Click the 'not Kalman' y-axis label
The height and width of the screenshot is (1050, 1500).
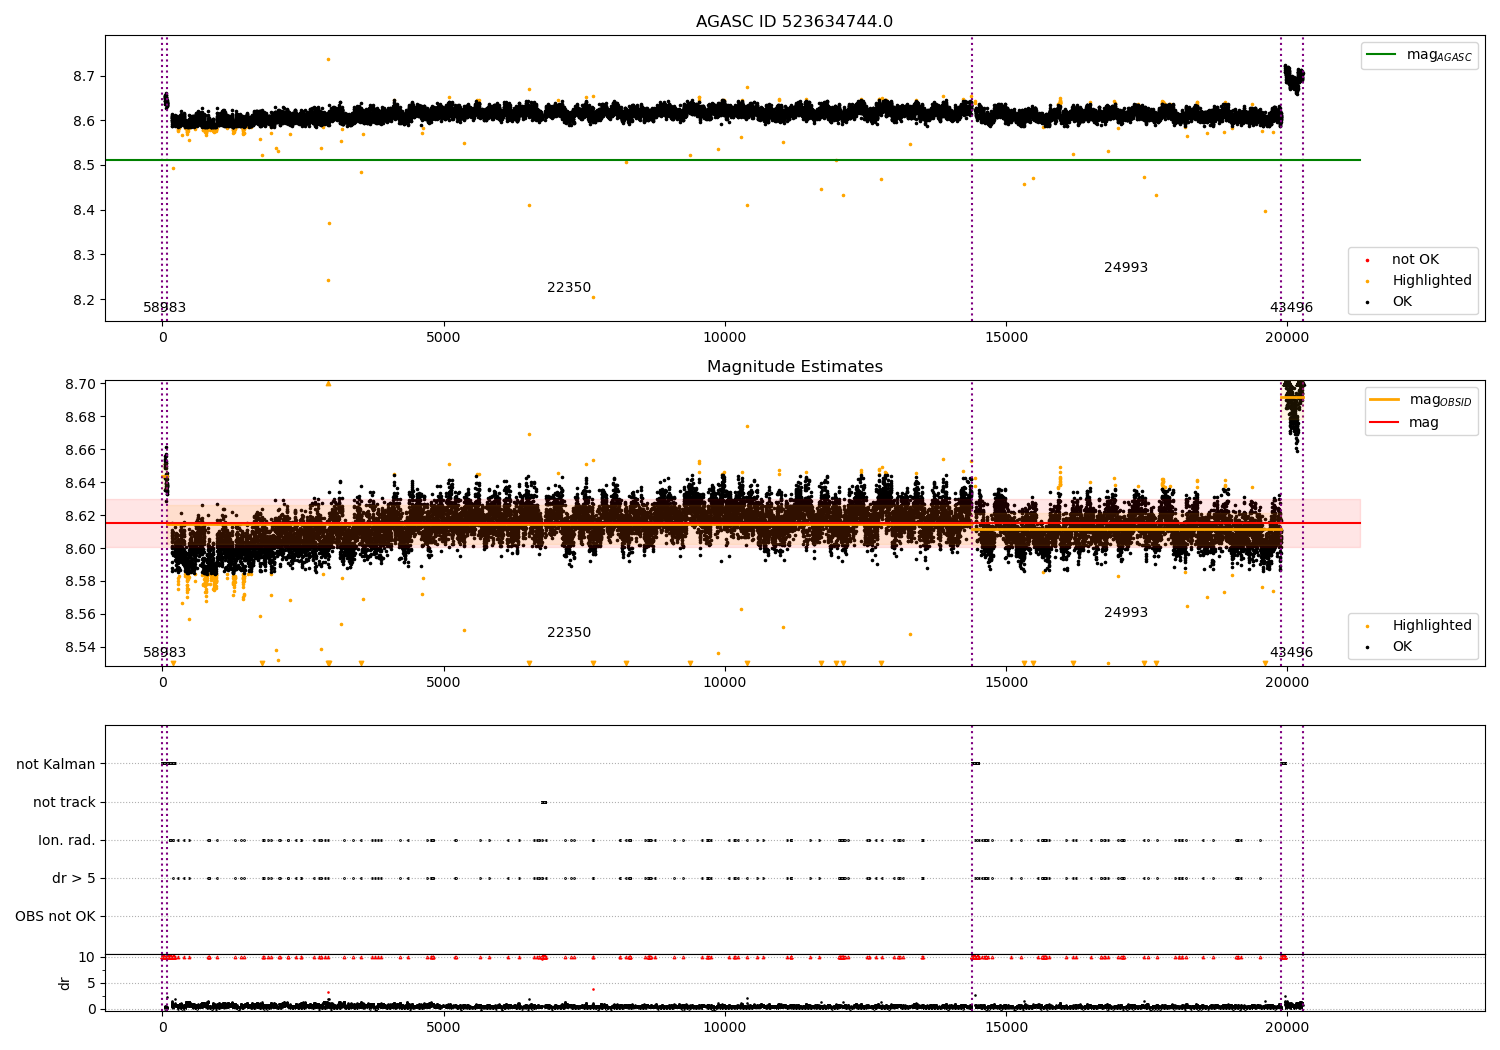[56, 764]
